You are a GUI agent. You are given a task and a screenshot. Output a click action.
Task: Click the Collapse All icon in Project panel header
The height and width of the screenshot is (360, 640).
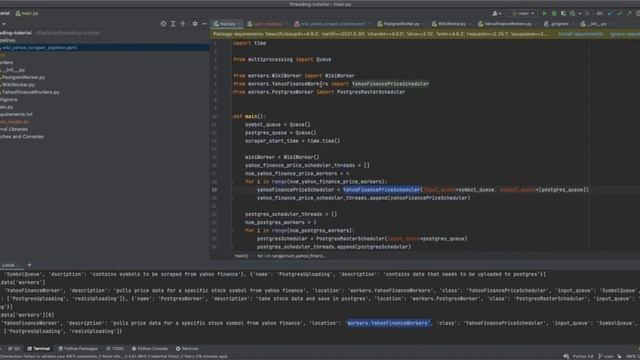[x=182, y=24]
